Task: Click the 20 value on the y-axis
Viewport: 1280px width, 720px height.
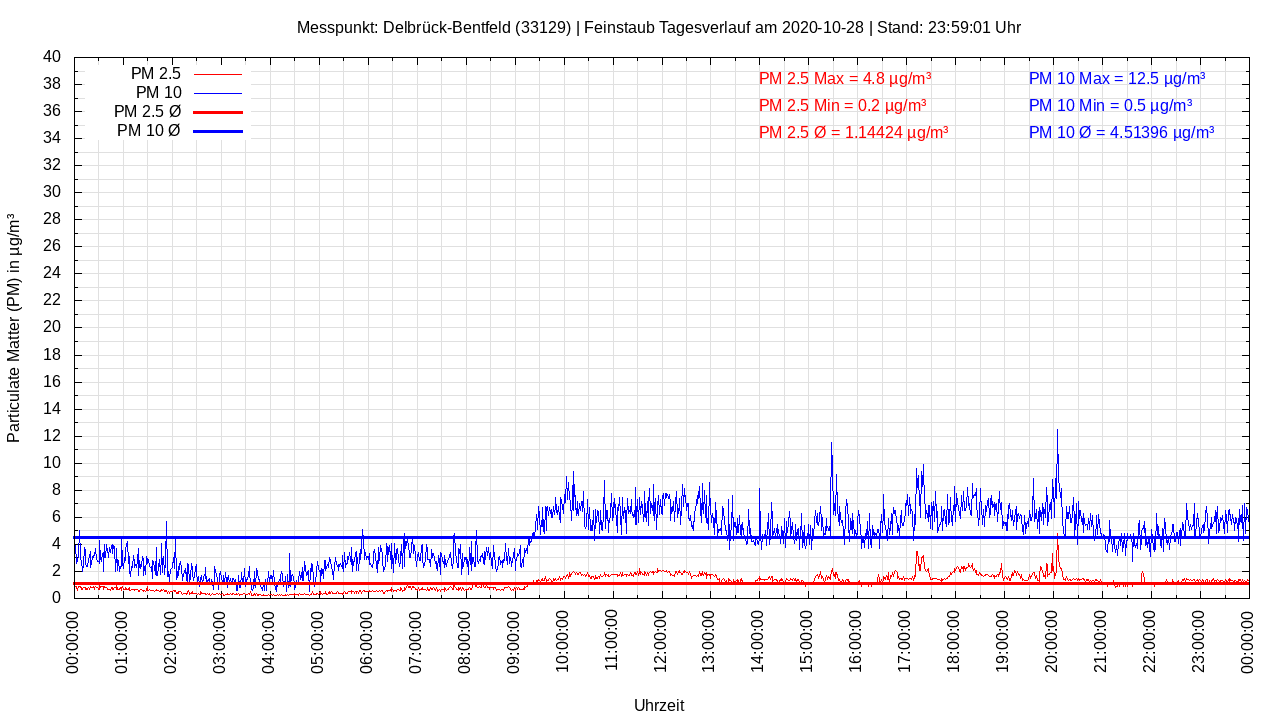Action: pyautogui.click(x=52, y=327)
